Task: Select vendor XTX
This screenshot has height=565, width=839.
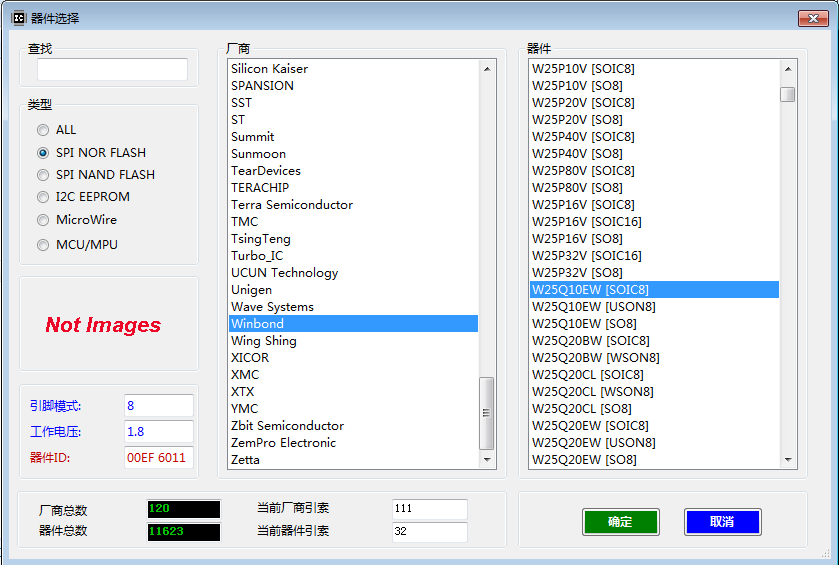Action: (353, 392)
